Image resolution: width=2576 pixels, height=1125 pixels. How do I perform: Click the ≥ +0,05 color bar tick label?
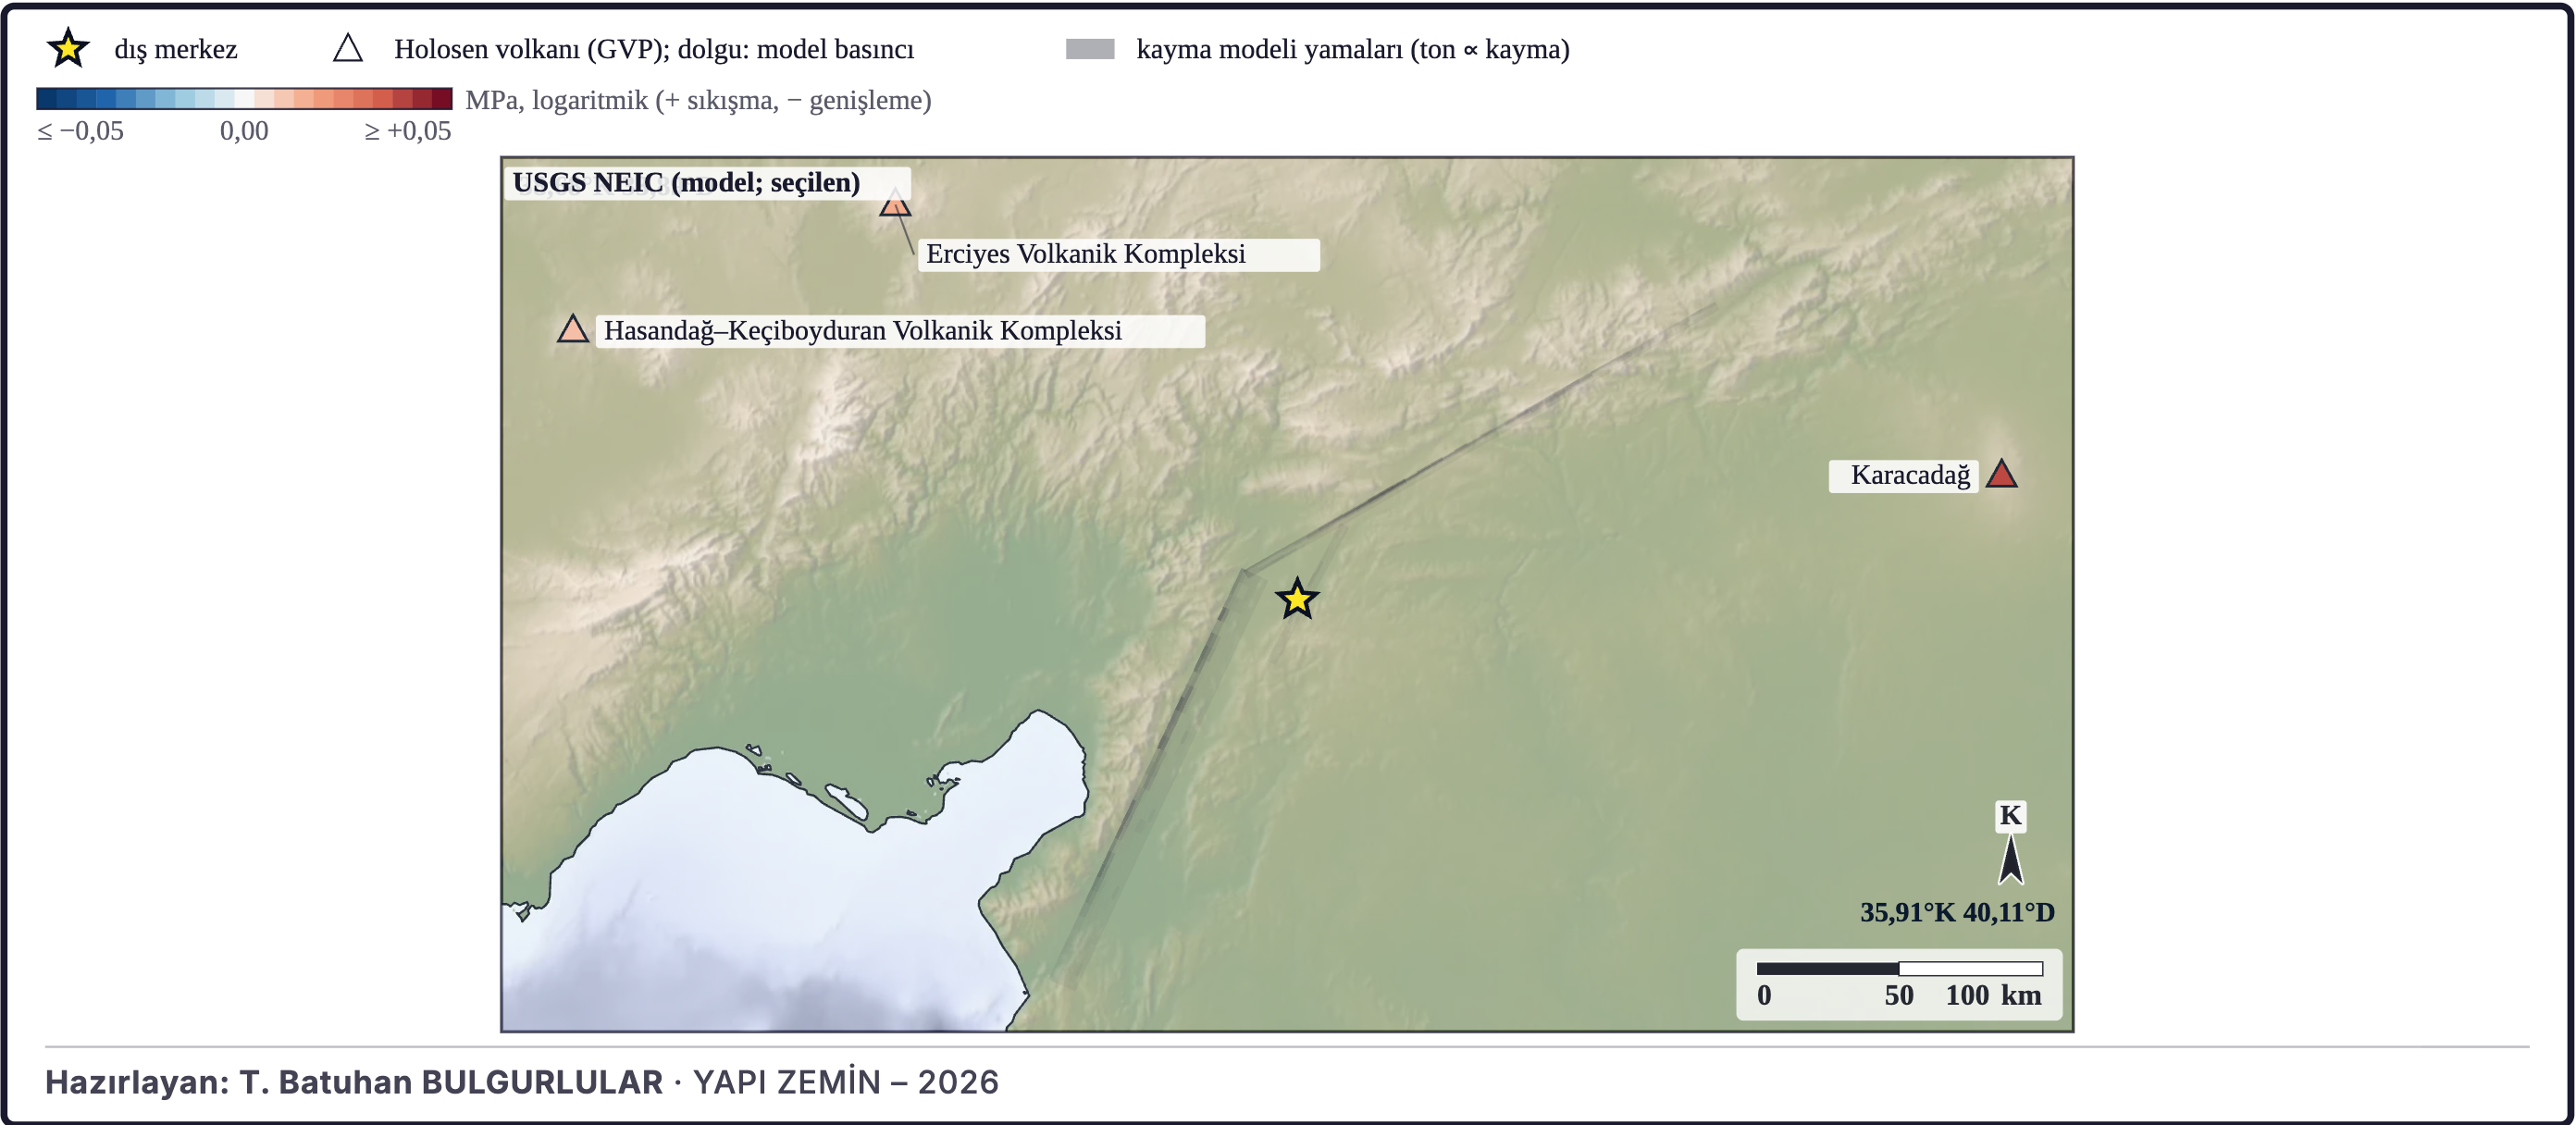pos(408,131)
